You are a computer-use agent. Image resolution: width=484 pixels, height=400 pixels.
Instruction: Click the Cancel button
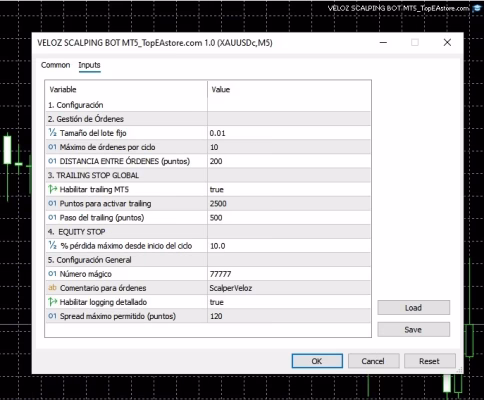[373, 361]
